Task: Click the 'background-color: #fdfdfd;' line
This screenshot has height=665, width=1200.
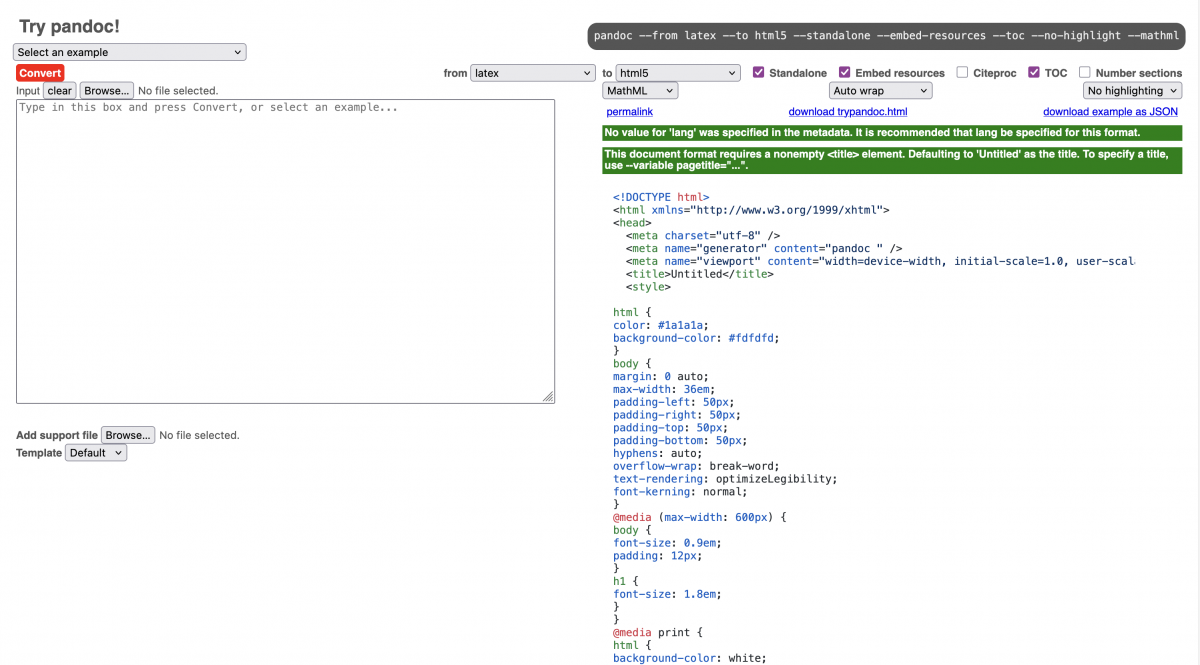Action: coord(696,338)
